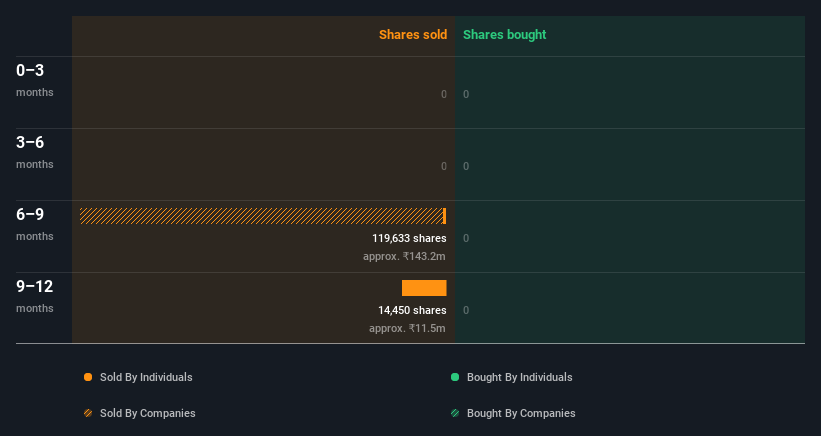Click the 9–12 months row label
The image size is (821, 436).
35,297
